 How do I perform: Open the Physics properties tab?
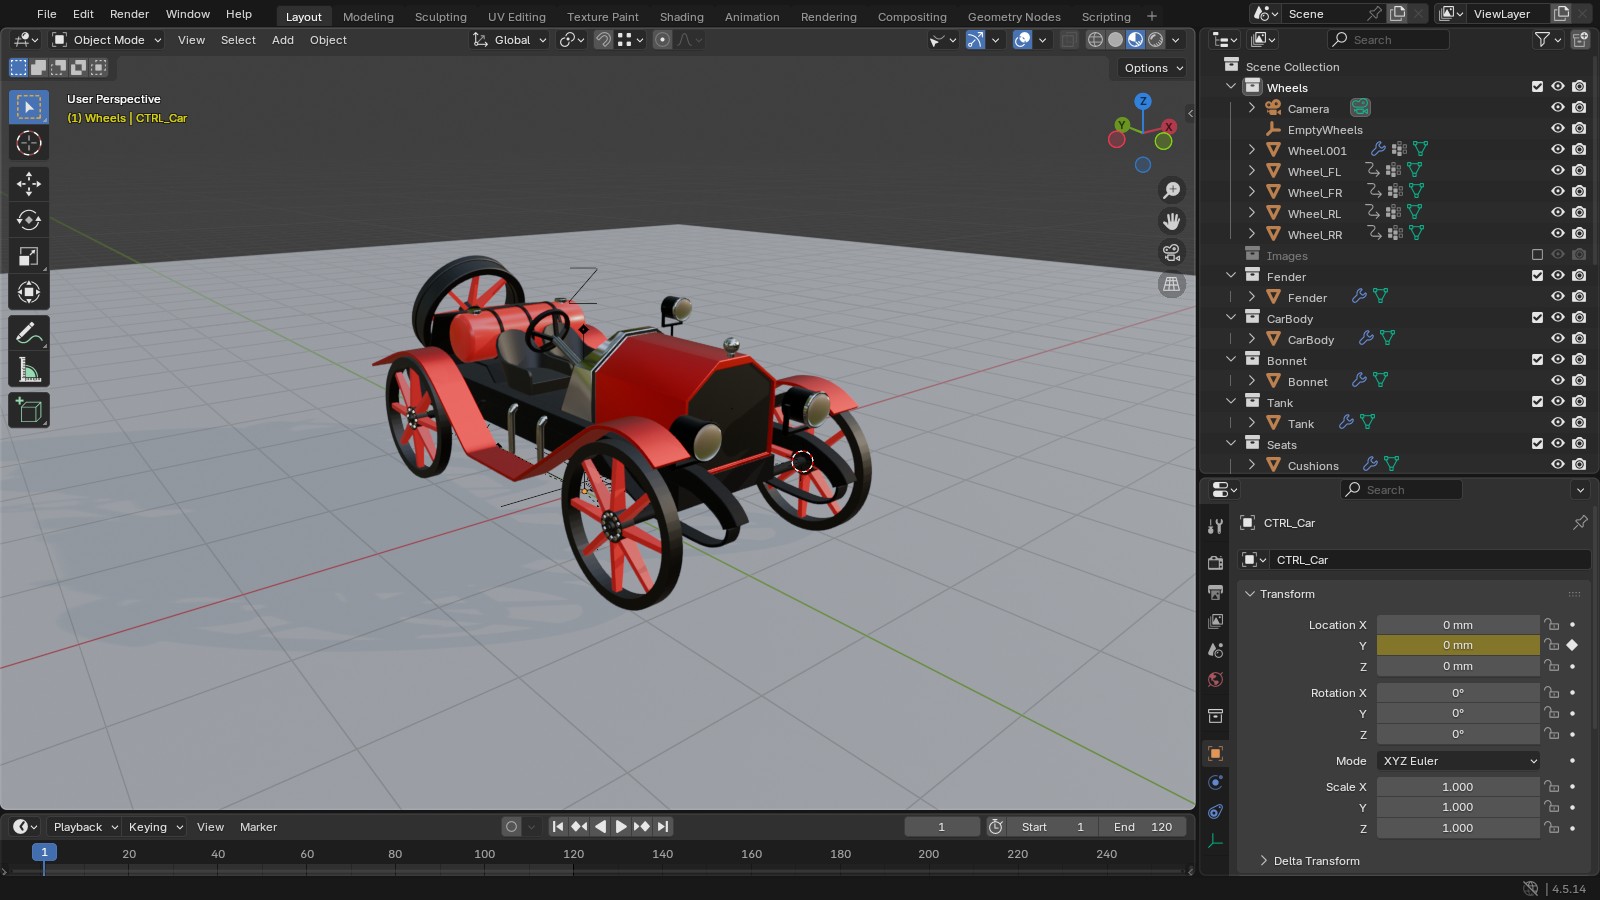[1215, 782]
